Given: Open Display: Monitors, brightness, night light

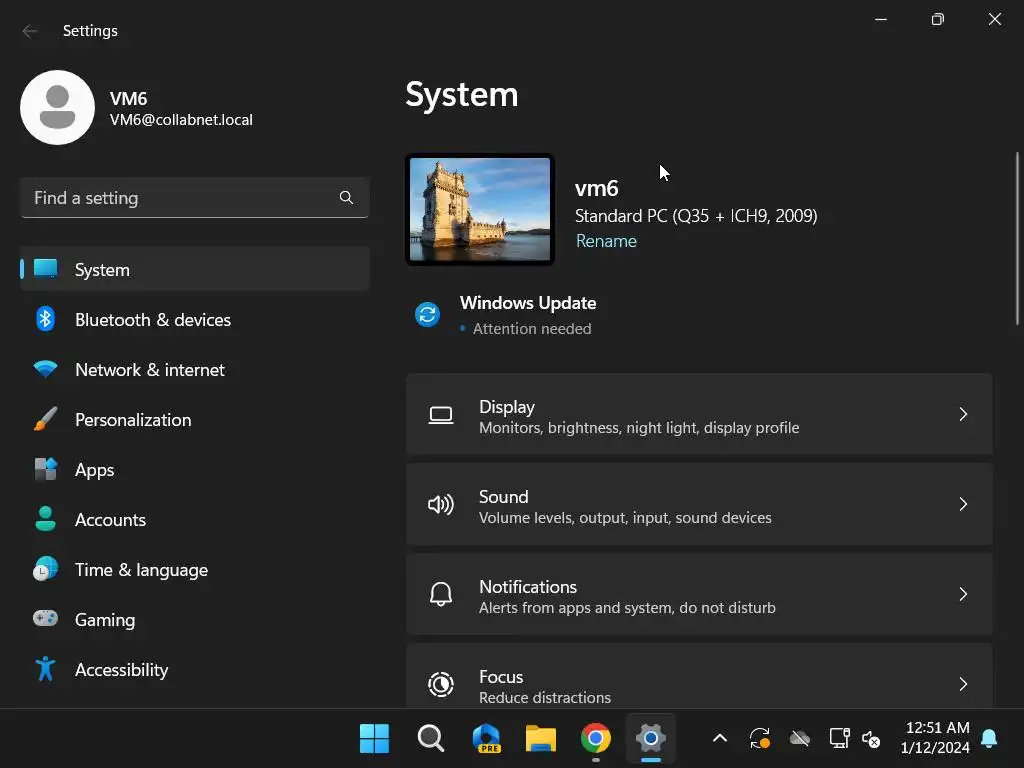Looking at the screenshot, I should 699,414.
